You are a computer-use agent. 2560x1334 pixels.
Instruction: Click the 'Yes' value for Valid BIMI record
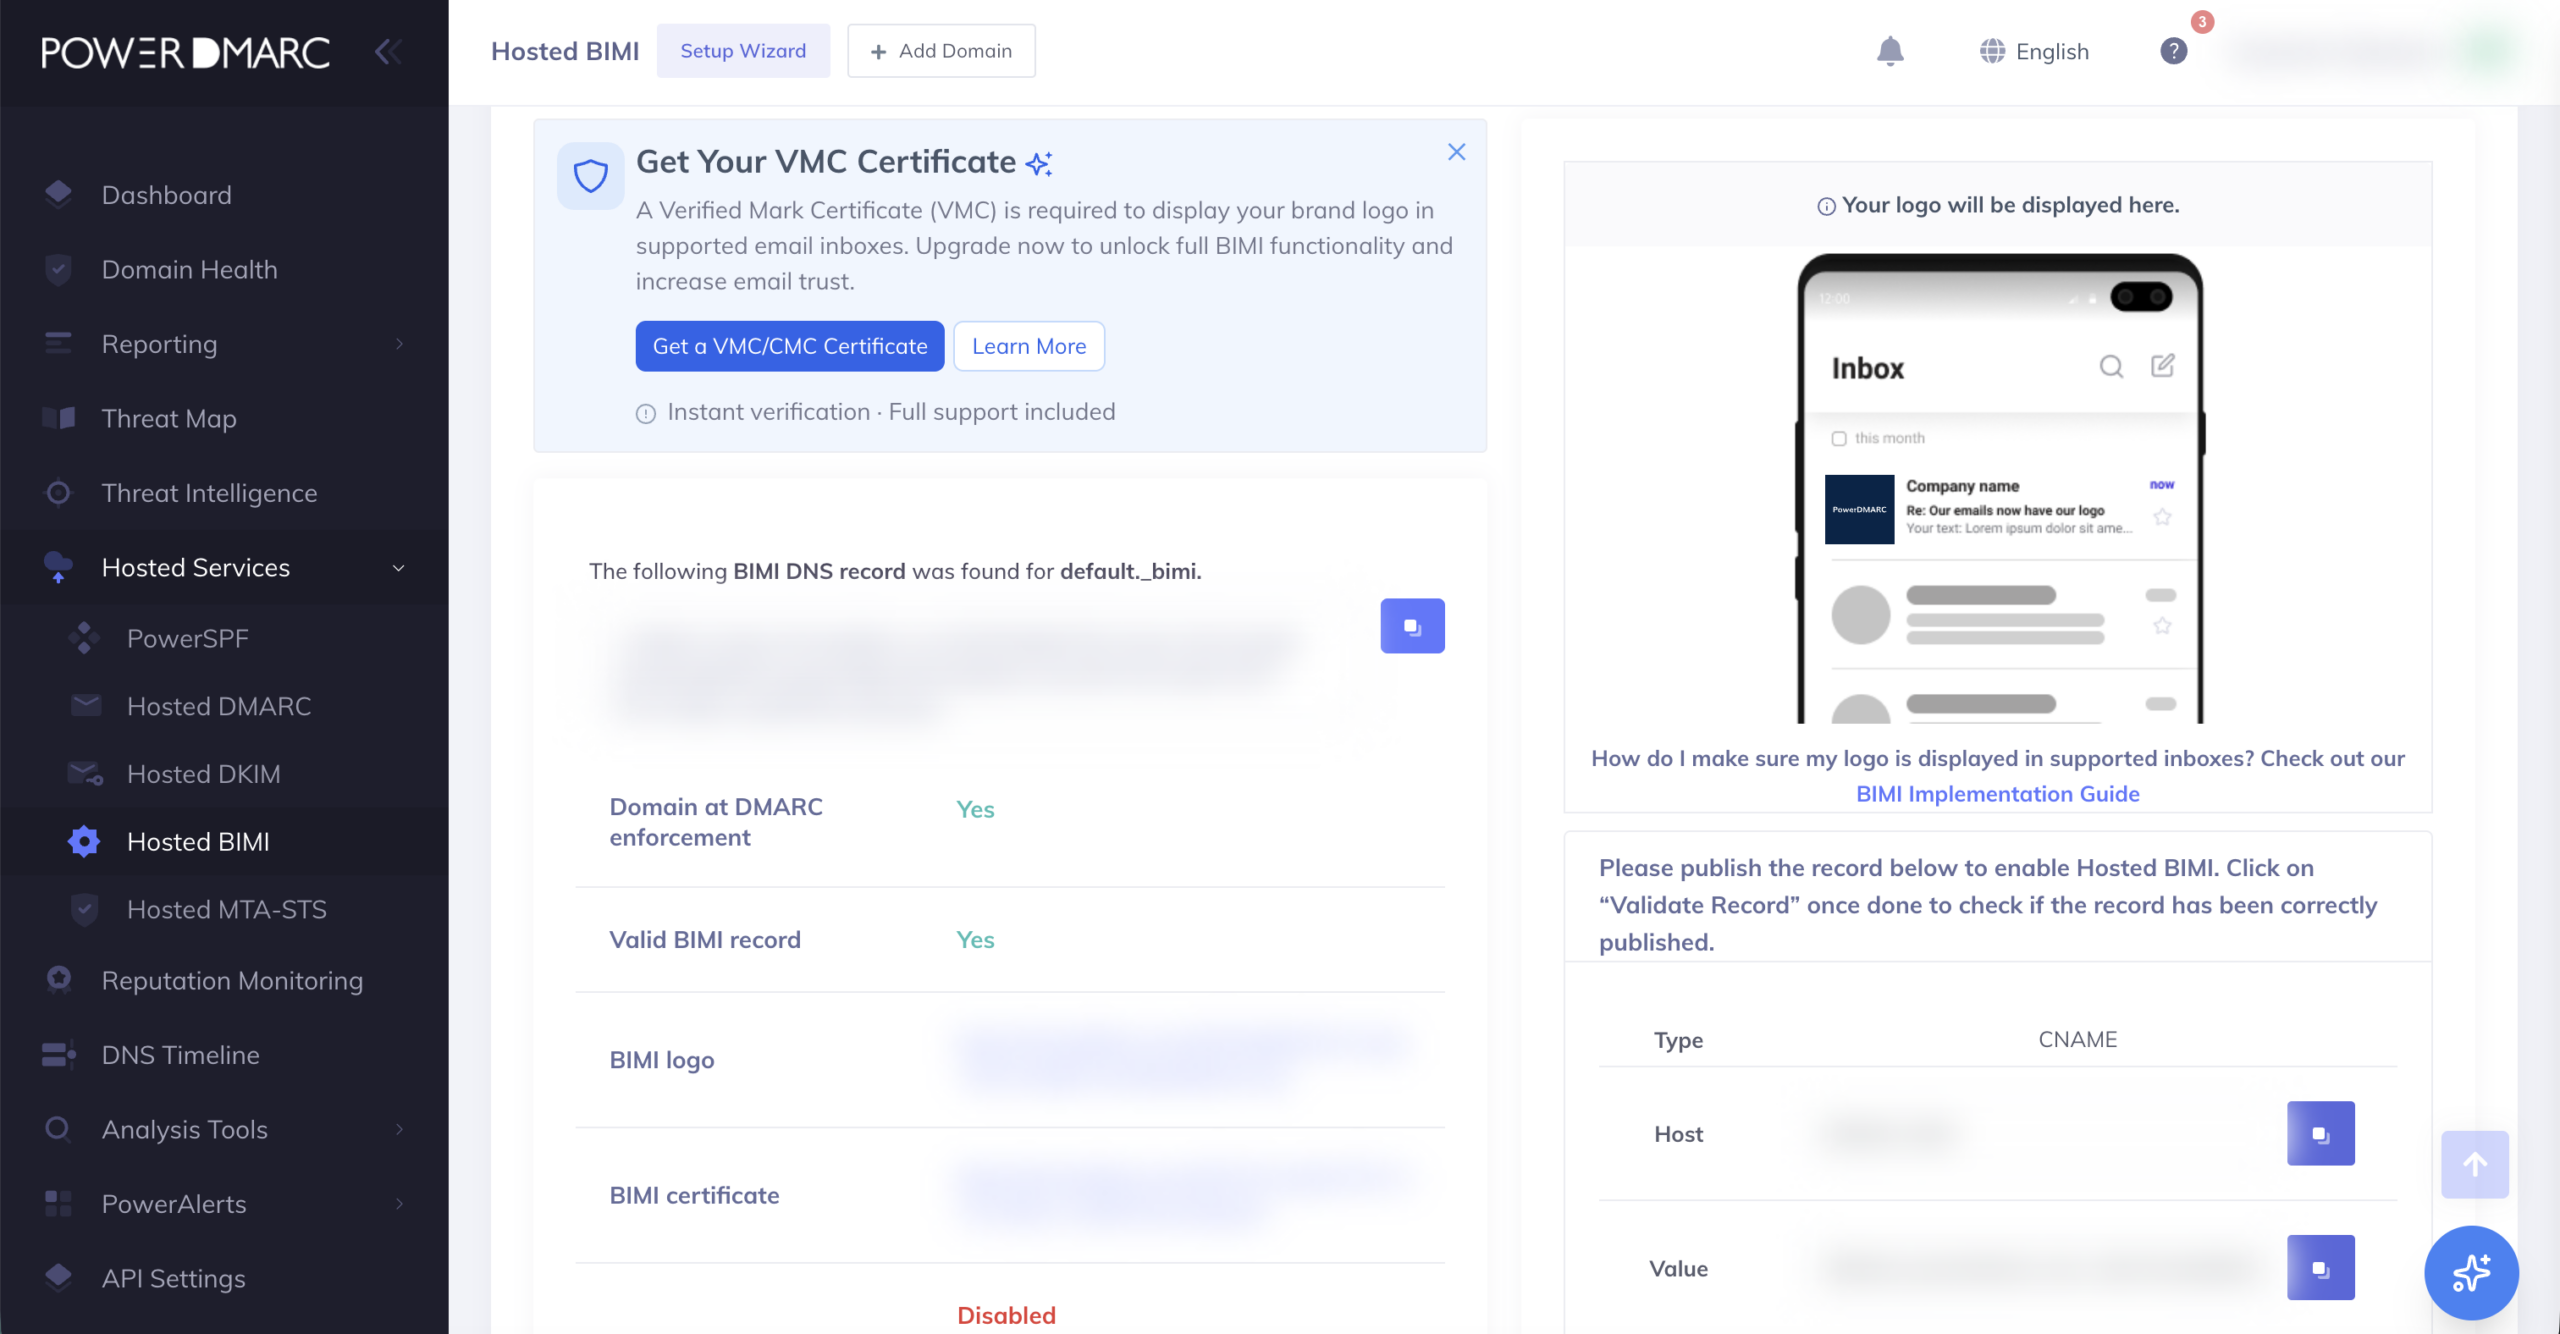click(975, 939)
